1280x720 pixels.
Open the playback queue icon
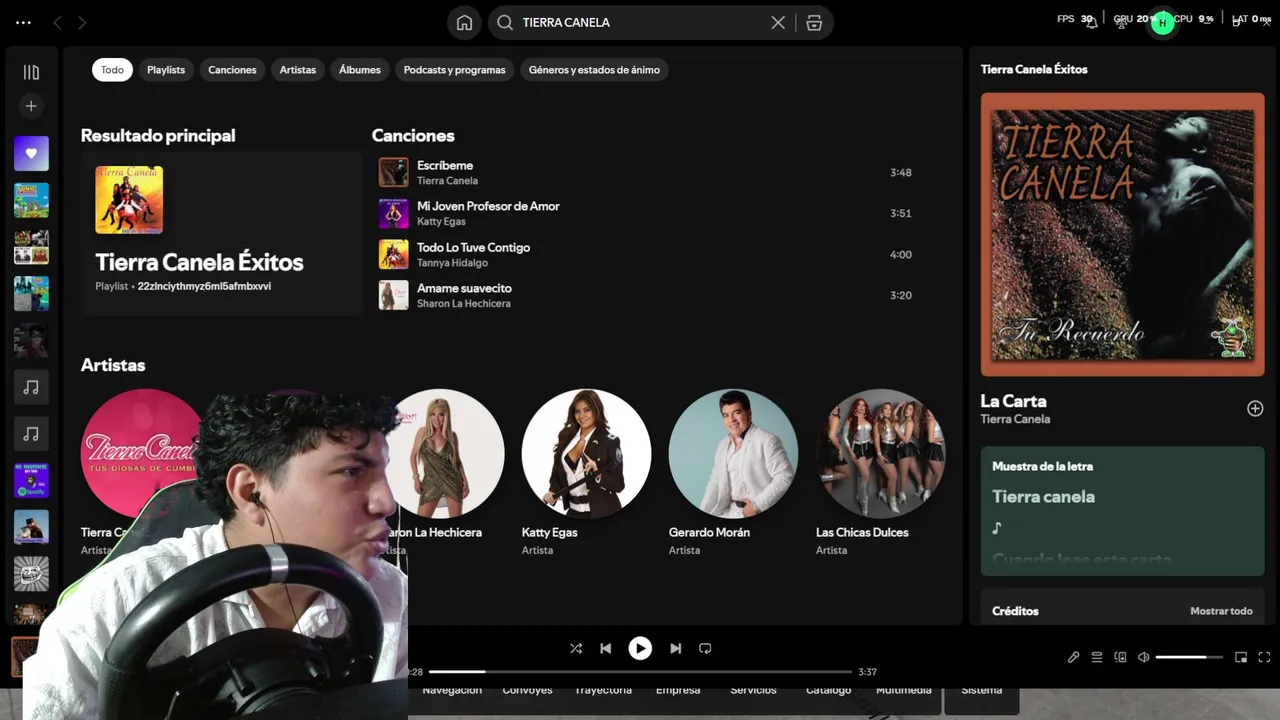pyautogui.click(x=1097, y=657)
